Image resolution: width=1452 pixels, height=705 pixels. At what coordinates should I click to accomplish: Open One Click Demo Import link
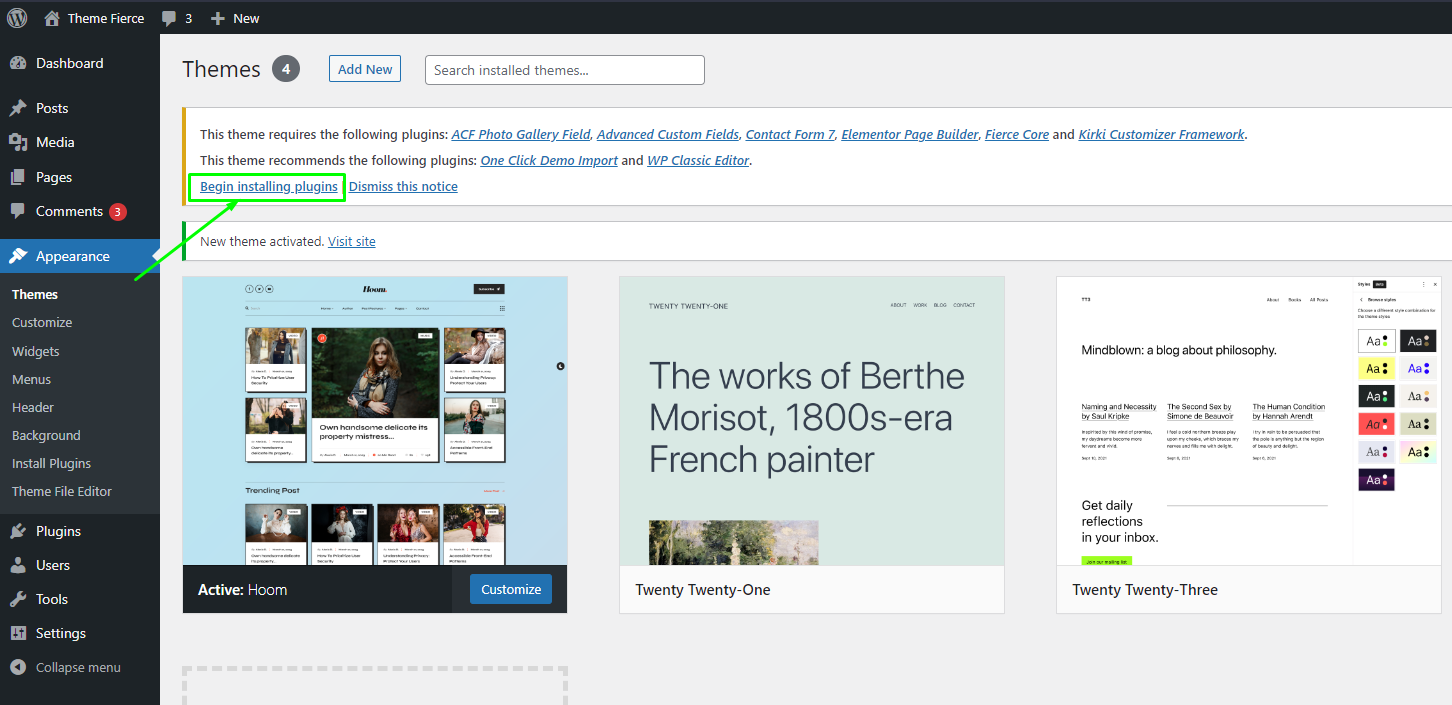click(549, 160)
